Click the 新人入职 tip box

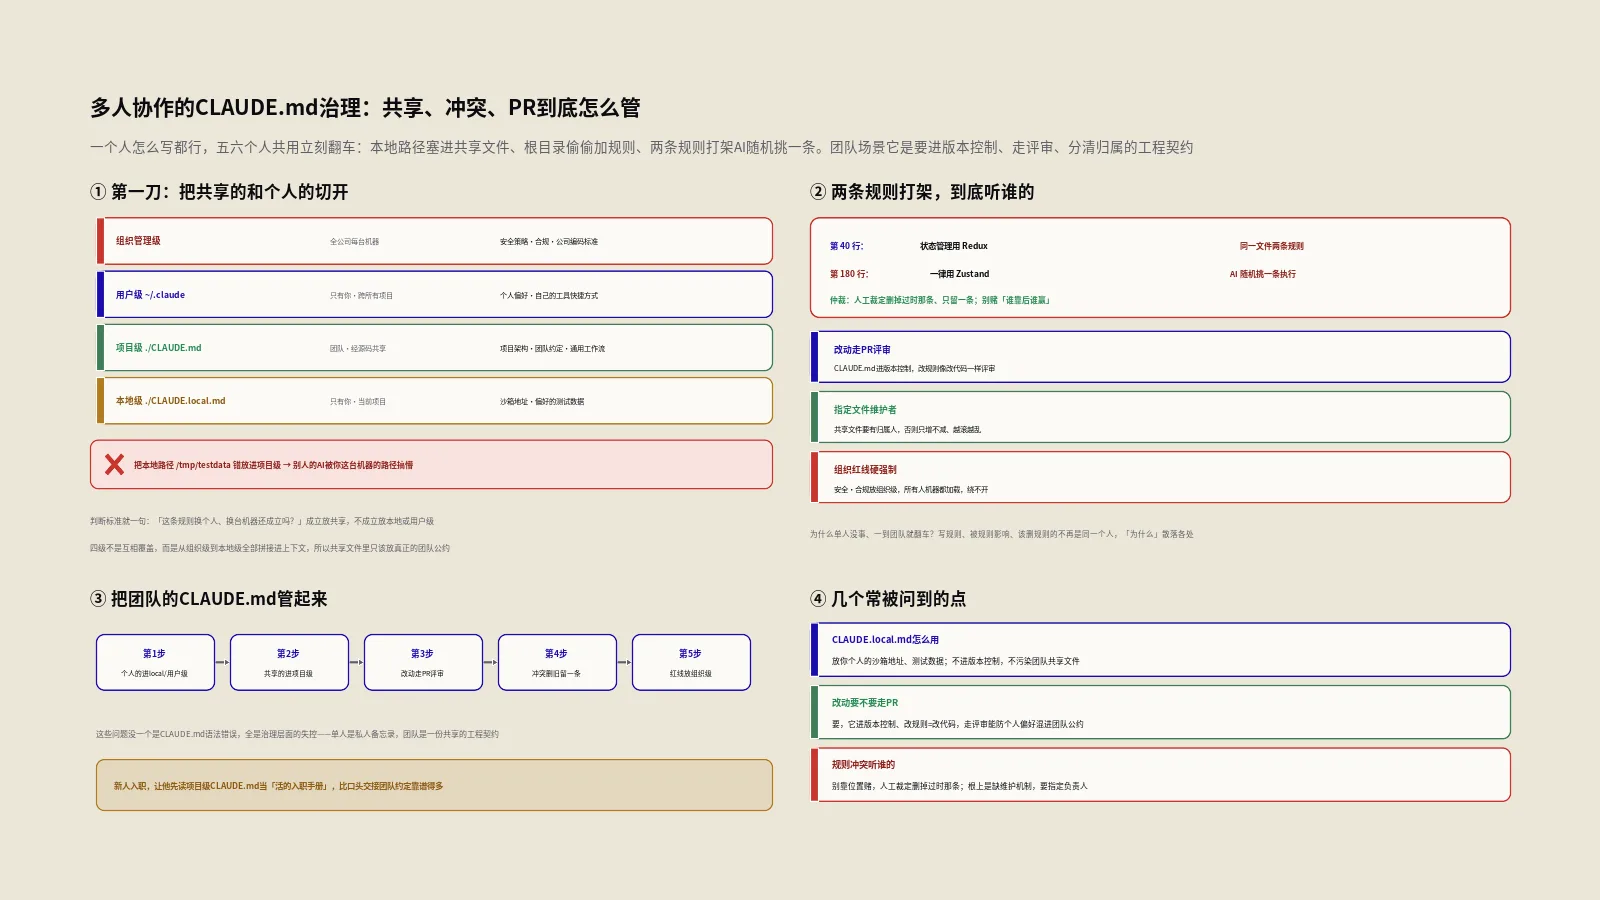point(434,785)
